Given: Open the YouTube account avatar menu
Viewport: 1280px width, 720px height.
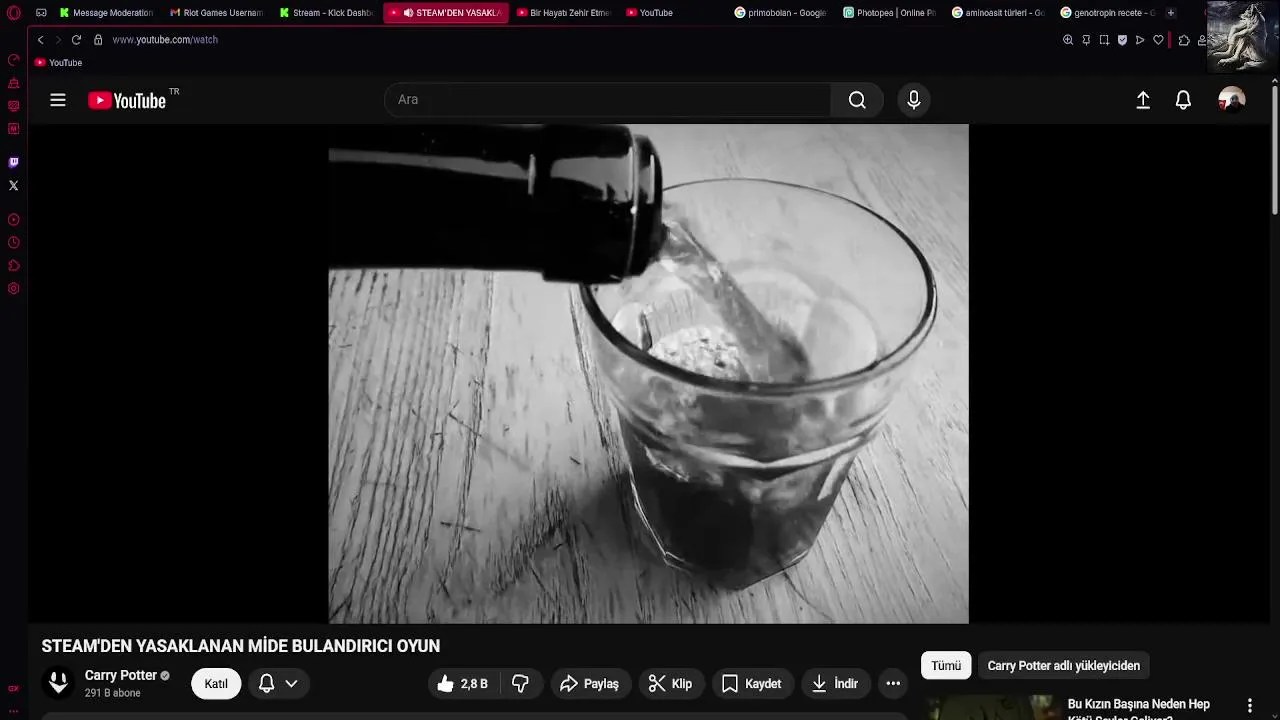Looking at the screenshot, I should tap(1232, 100).
